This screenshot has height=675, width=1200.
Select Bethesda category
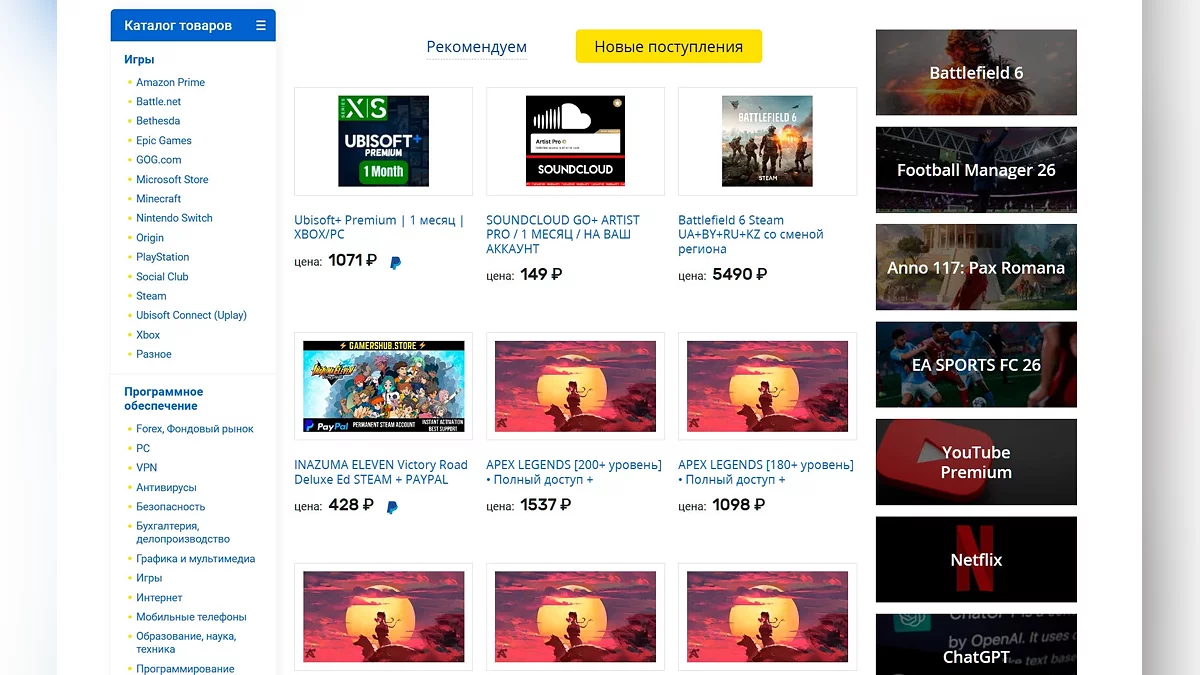click(x=158, y=121)
